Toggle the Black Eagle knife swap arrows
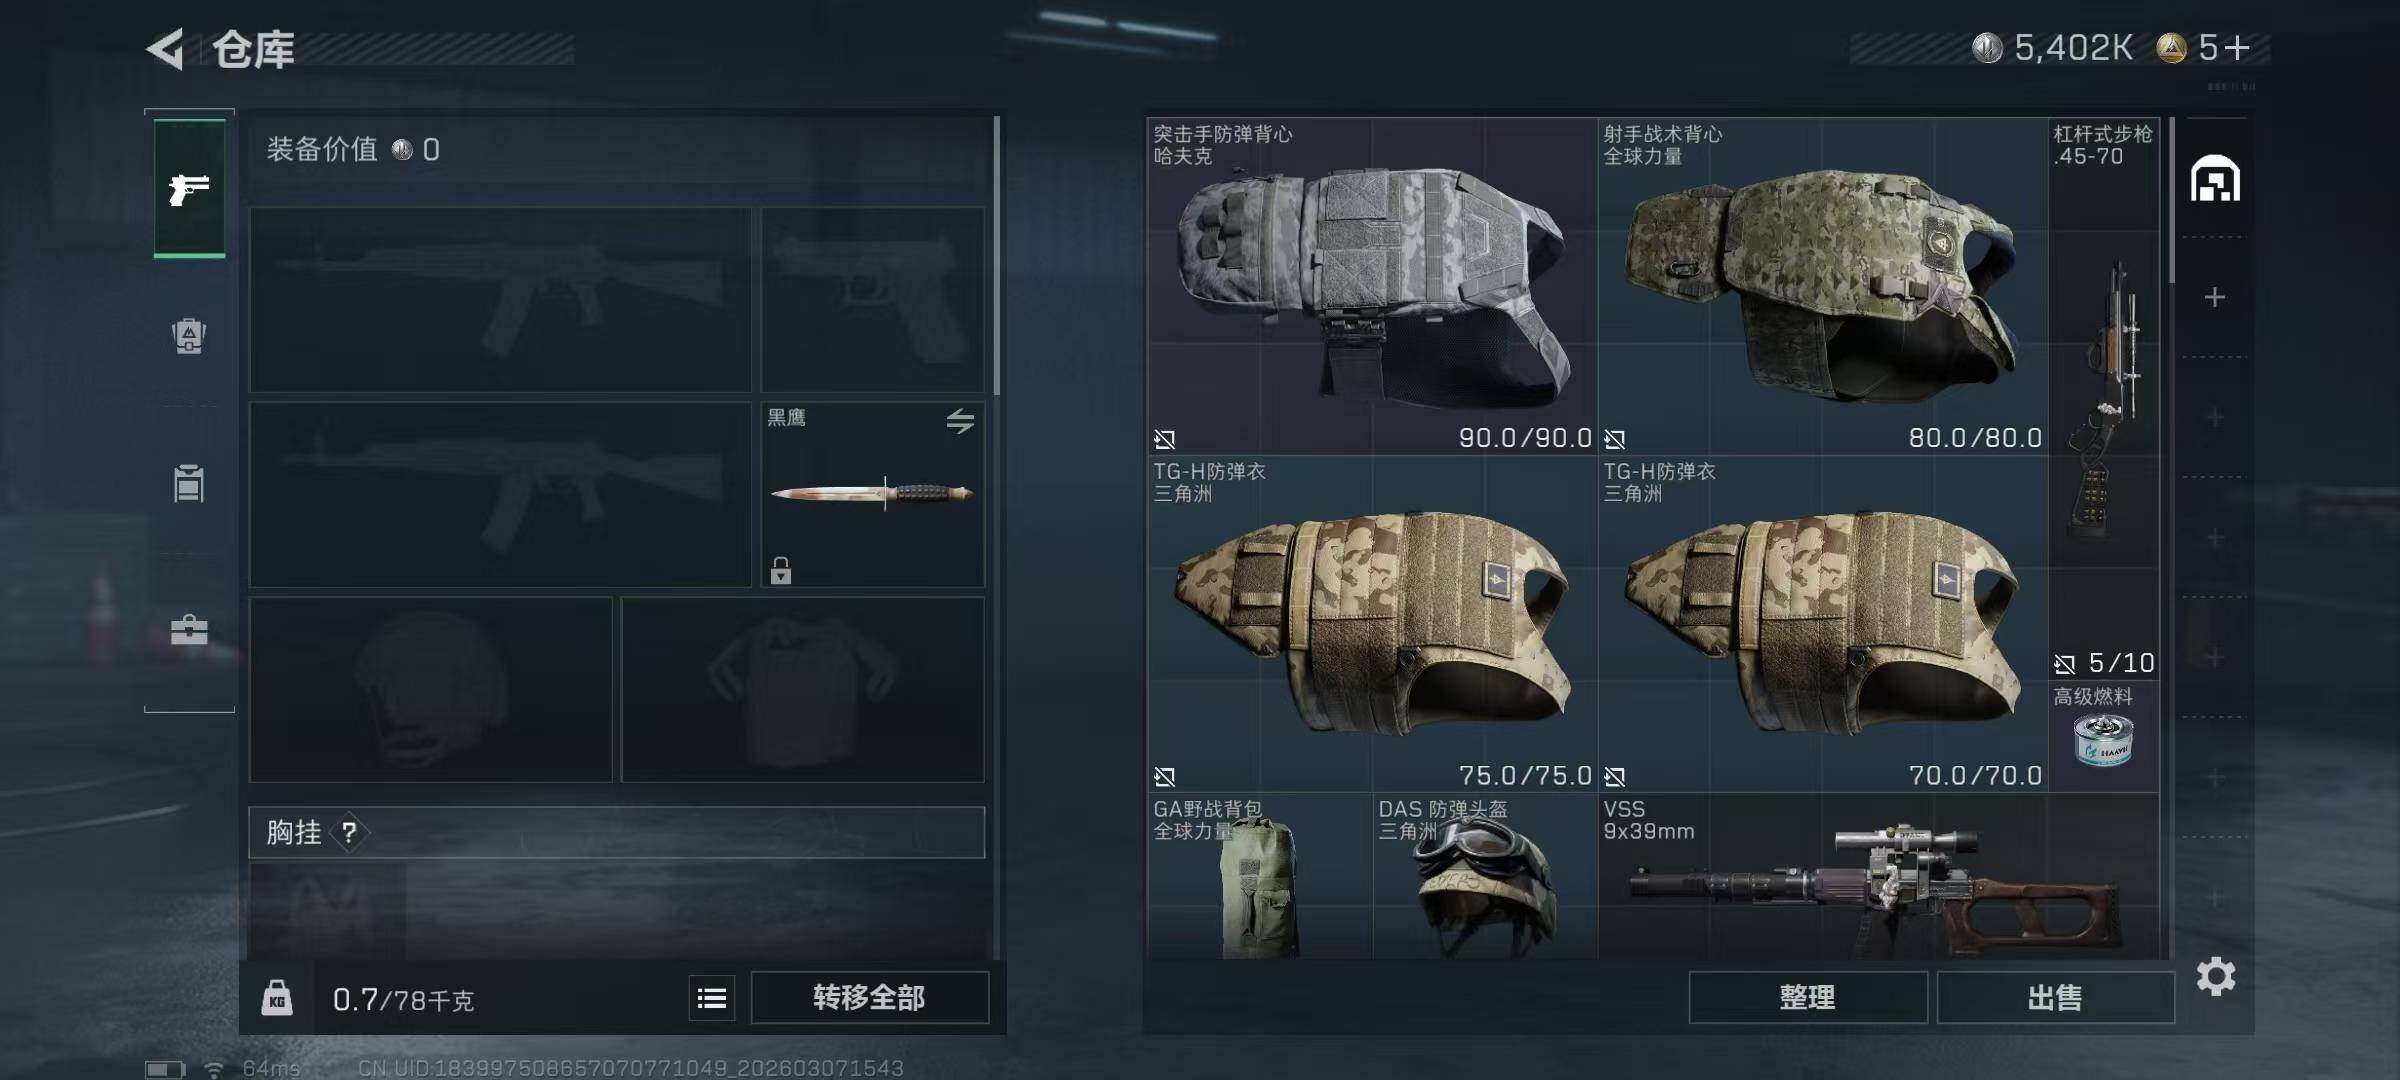Viewport: 2400px width, 1080px height. 960,421
